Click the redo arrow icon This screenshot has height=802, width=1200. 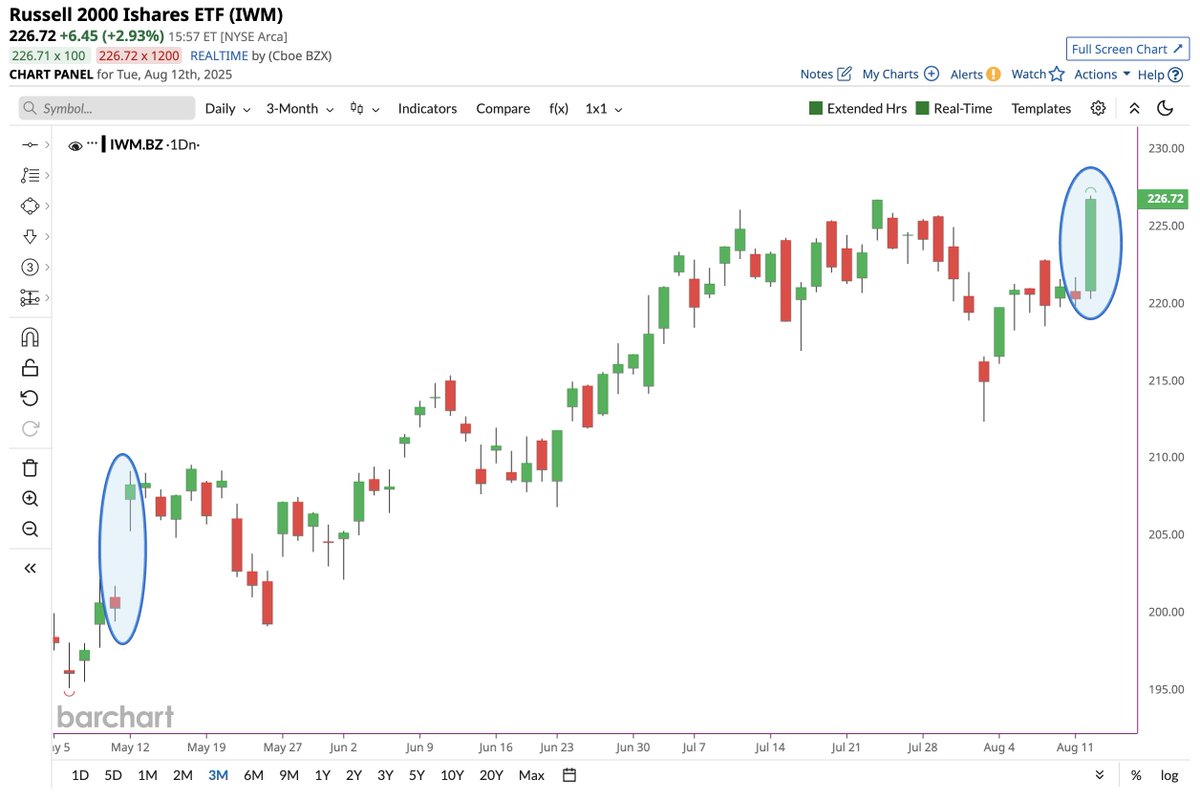coord(29,429)
